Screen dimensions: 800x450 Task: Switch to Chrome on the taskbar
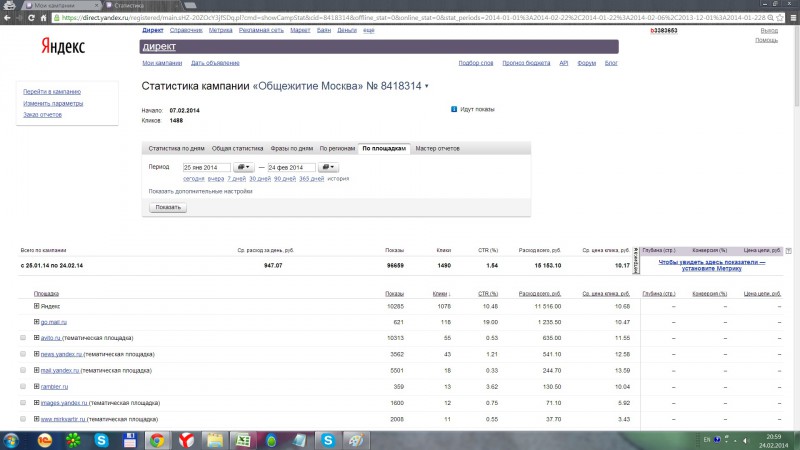(x=157, y=440)
